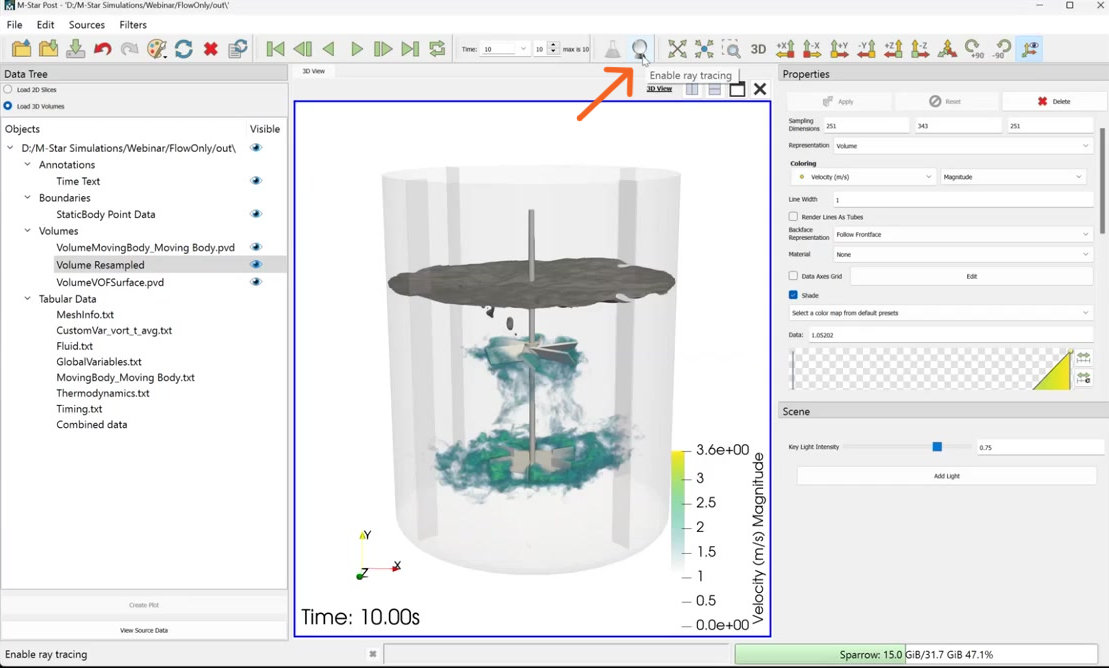Split the 3D view vertically
Viewport: 1109px width, 668px height.
(692, 88)
